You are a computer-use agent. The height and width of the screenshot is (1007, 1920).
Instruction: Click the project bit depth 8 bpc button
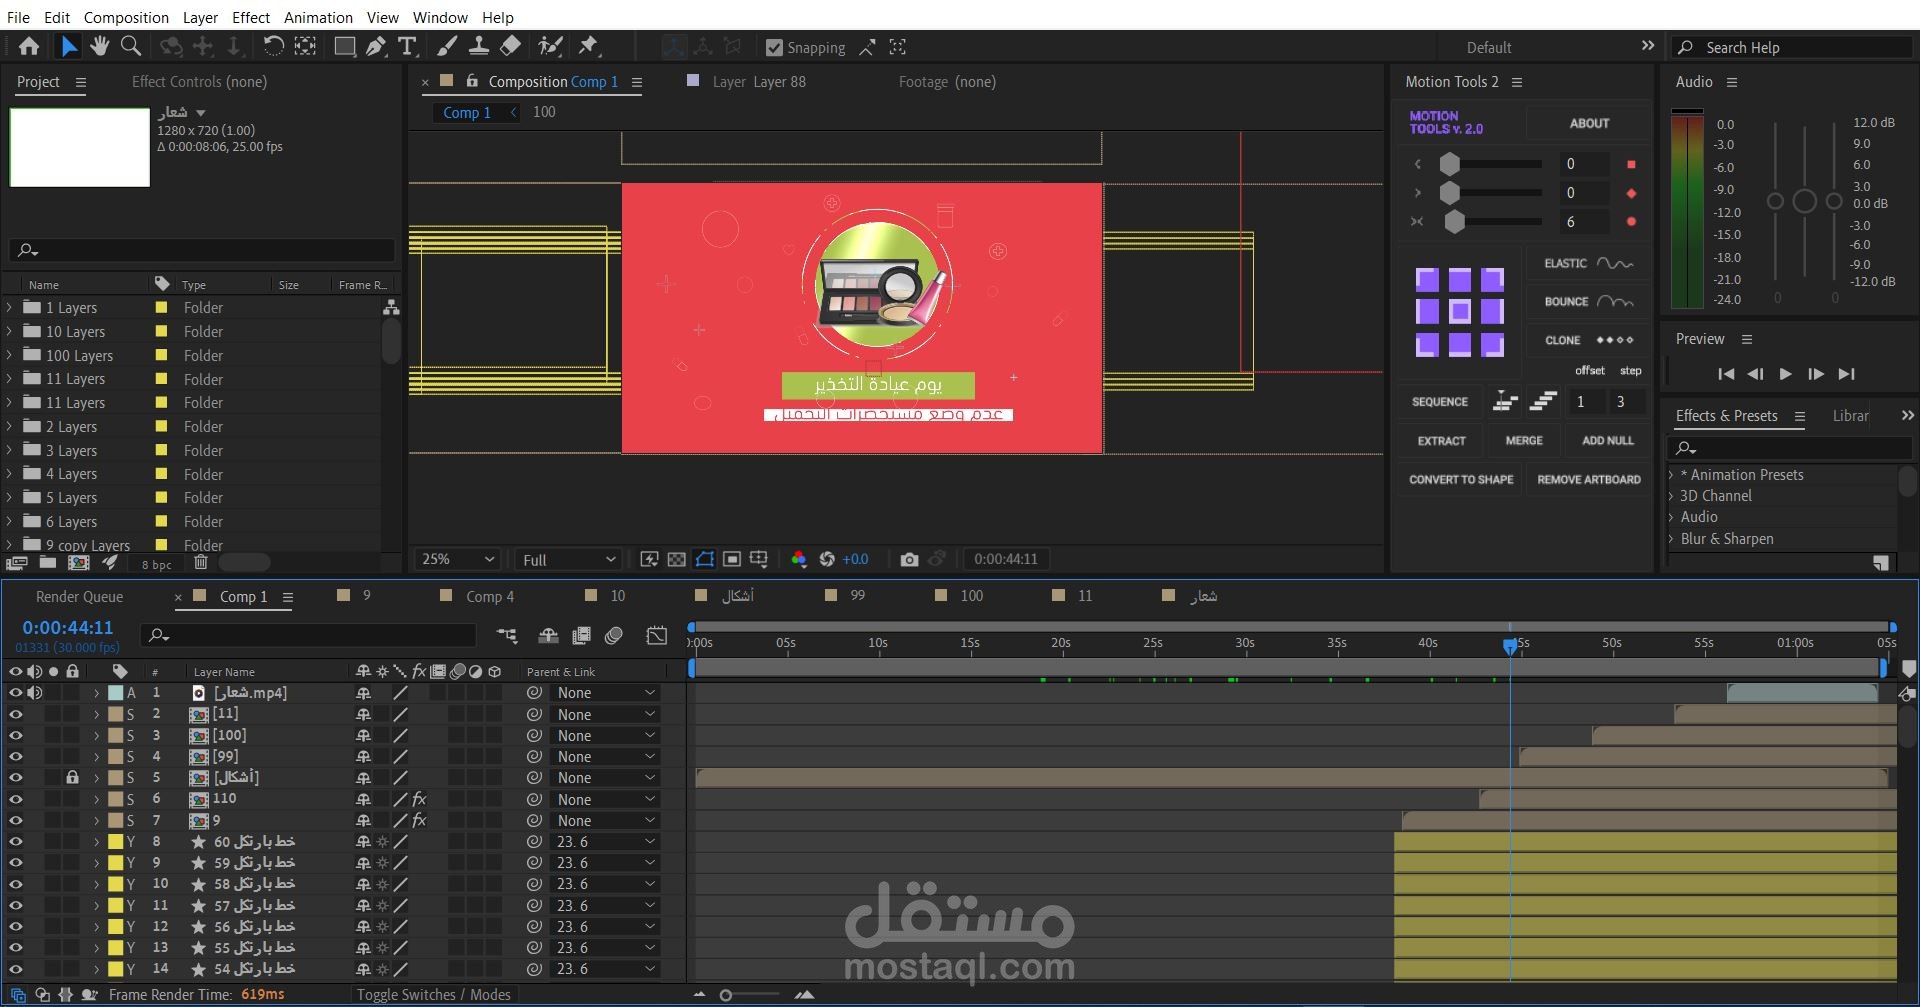click(157, 565)
